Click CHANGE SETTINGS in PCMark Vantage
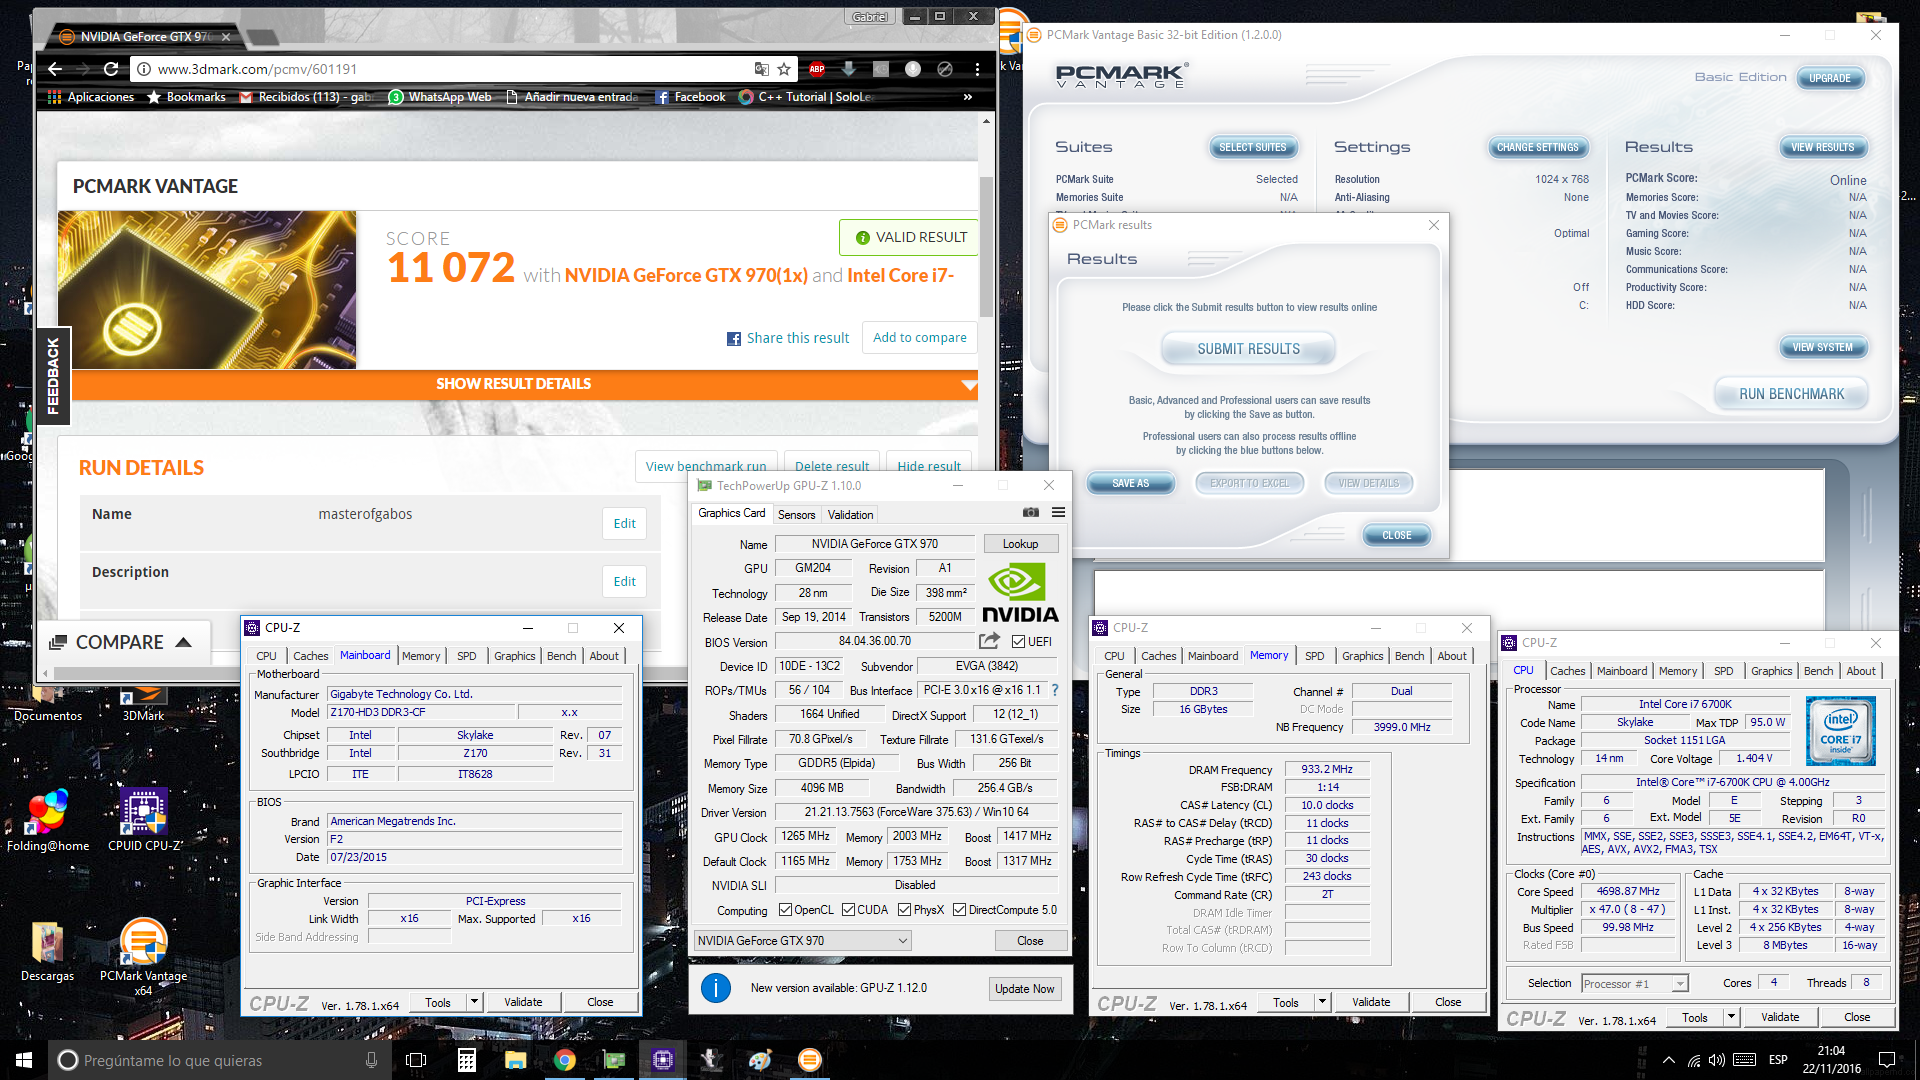 [x=1537, y=147]
